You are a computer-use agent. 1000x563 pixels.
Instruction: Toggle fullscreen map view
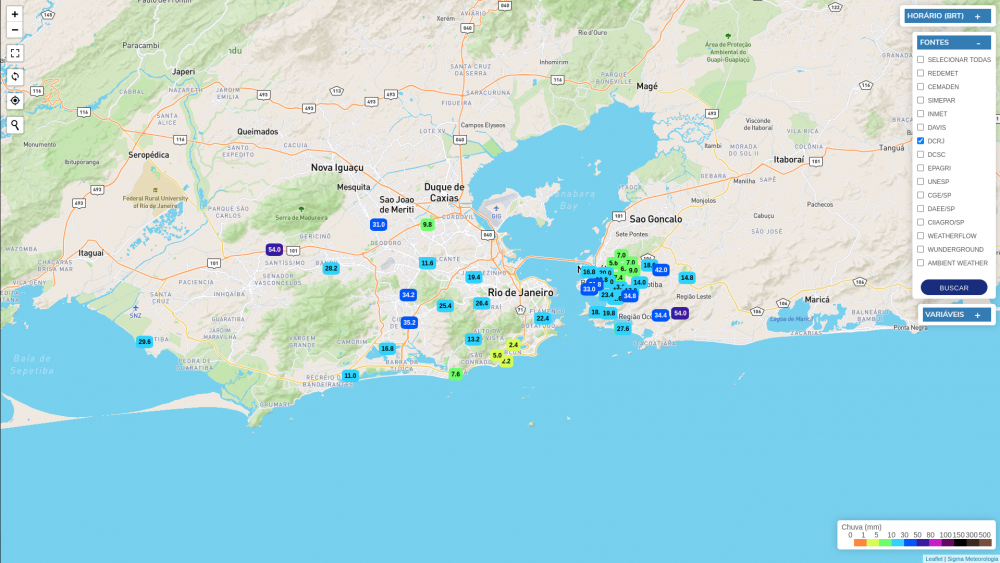15,54
